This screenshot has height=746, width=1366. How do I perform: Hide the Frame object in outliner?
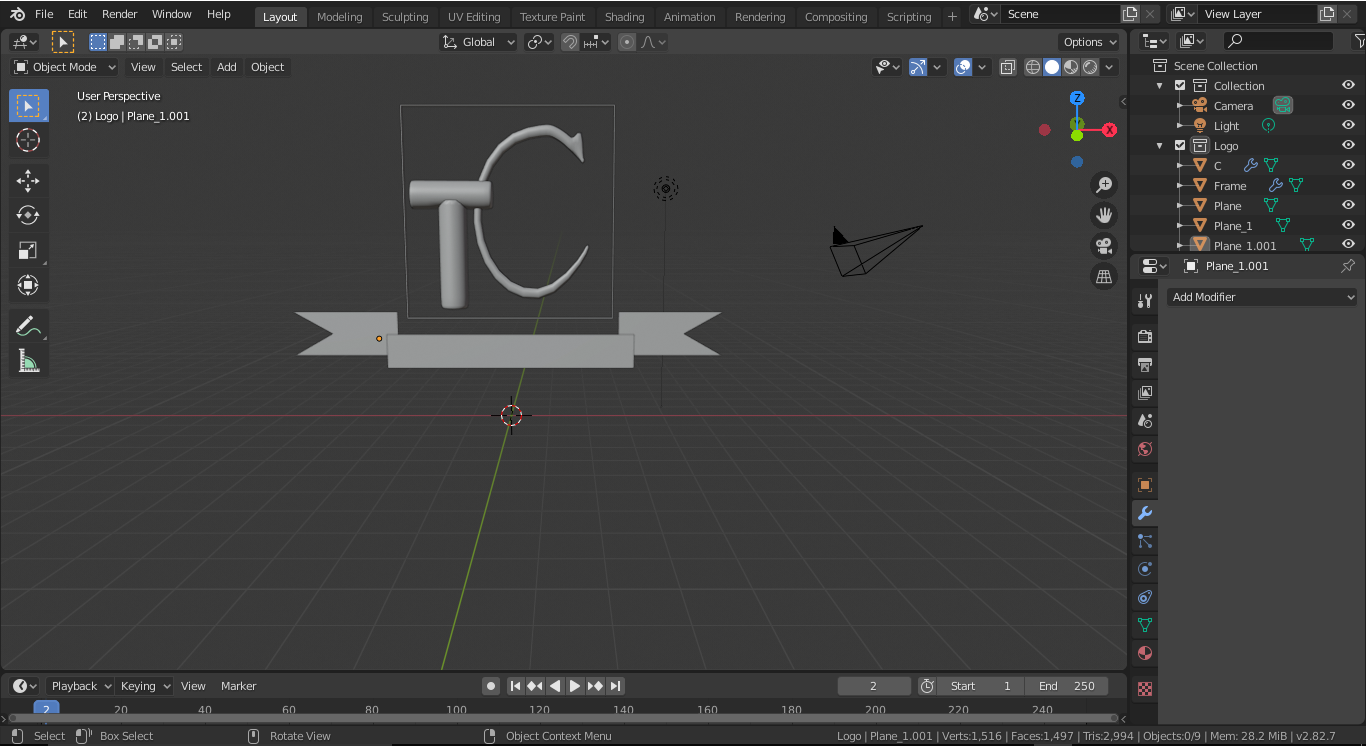1348,186
